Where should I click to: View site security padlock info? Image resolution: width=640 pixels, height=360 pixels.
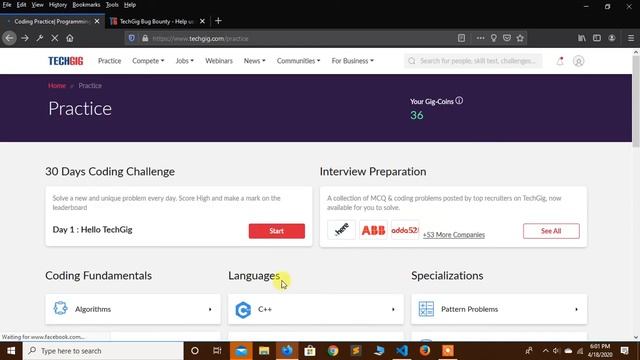pyautogui.click(x=145, y=38)
